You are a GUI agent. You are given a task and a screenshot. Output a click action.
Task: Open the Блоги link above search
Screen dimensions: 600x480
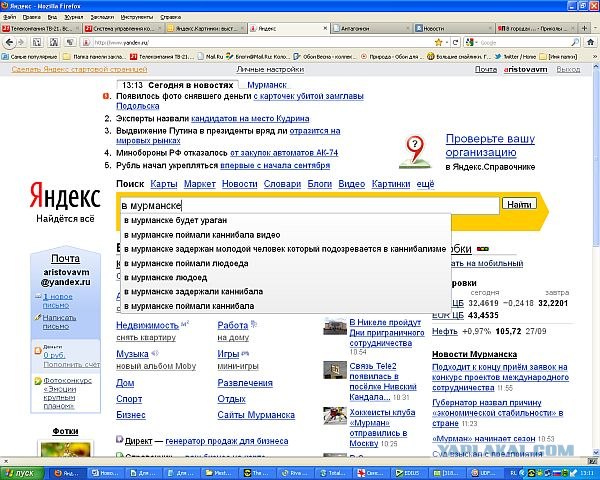[320, 184]
